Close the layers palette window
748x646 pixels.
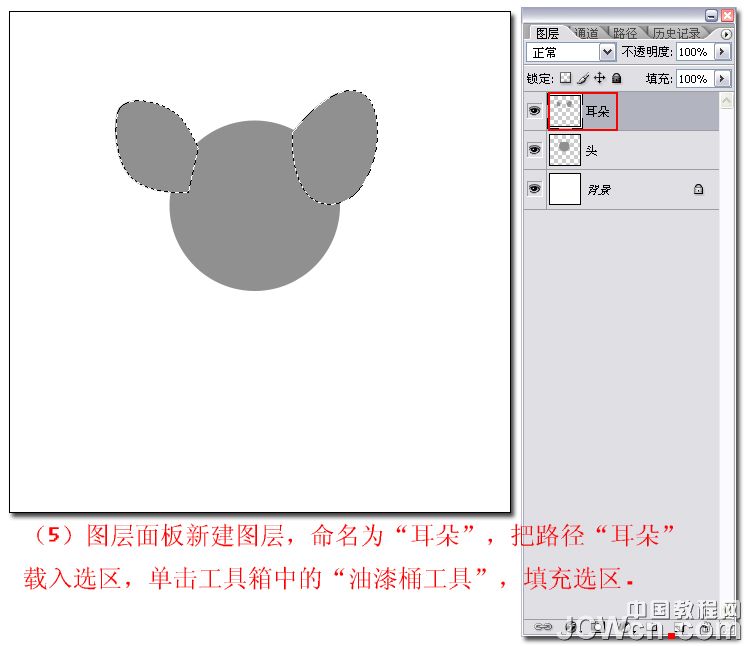(727, 16)
